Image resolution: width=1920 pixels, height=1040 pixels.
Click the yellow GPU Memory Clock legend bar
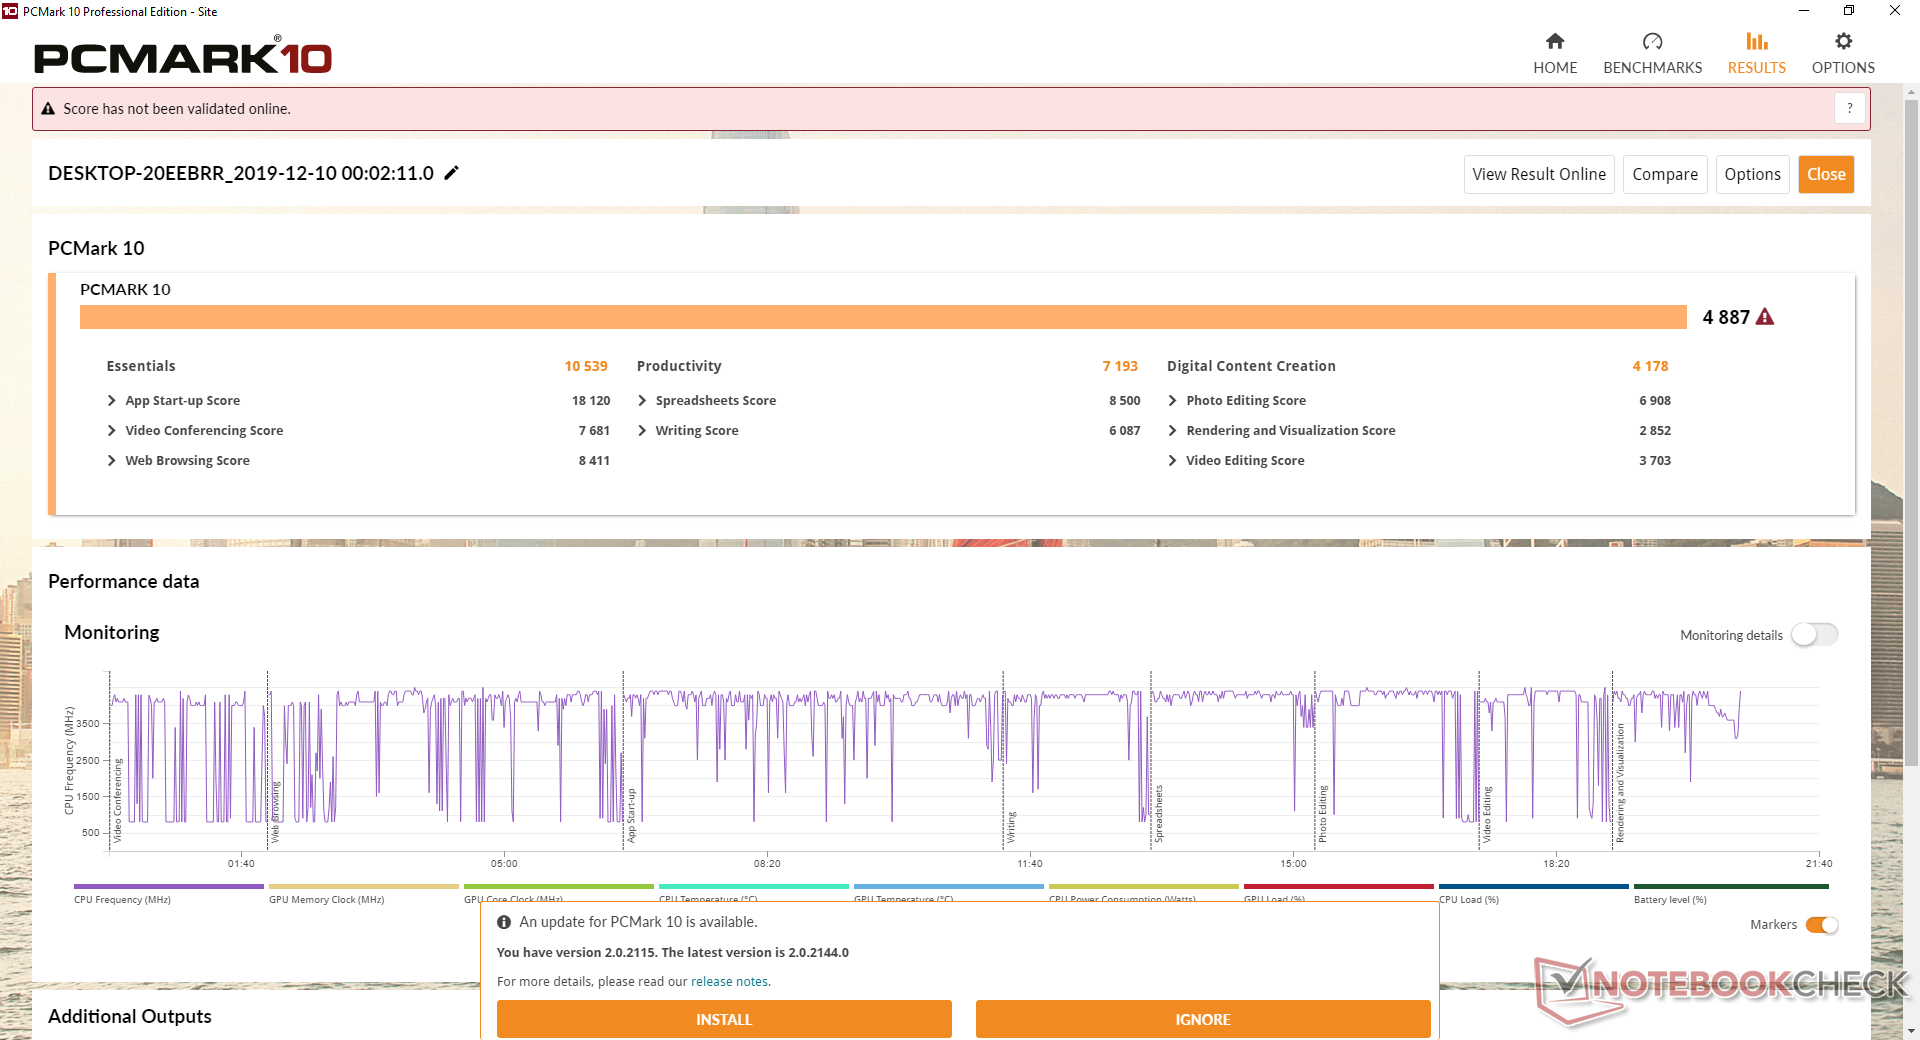(364, 886)
